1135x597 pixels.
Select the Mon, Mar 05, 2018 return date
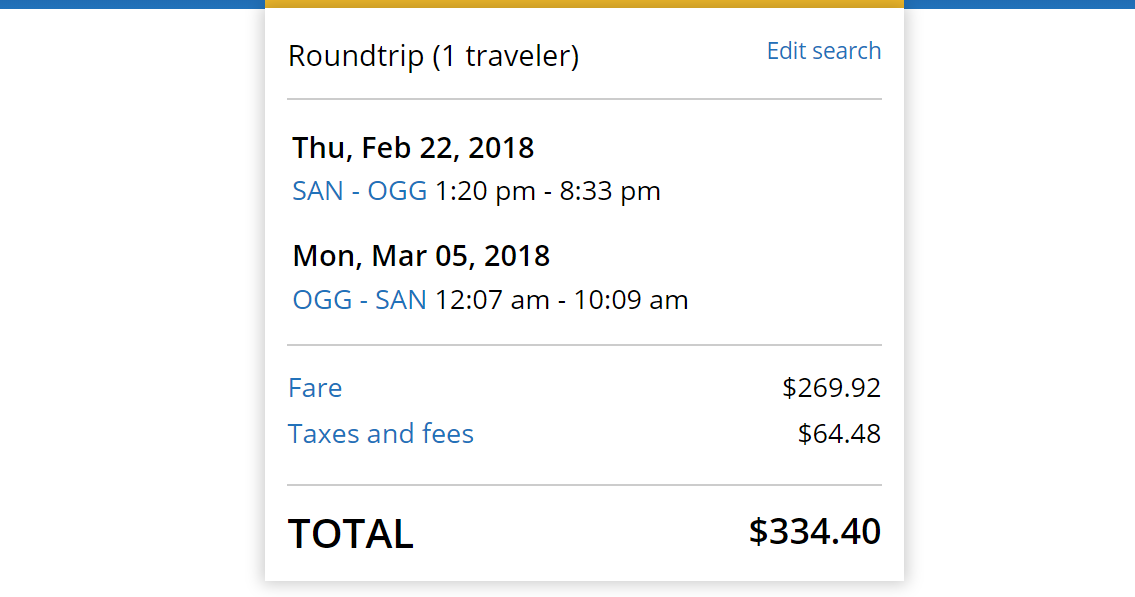click(x=421, y=256)
